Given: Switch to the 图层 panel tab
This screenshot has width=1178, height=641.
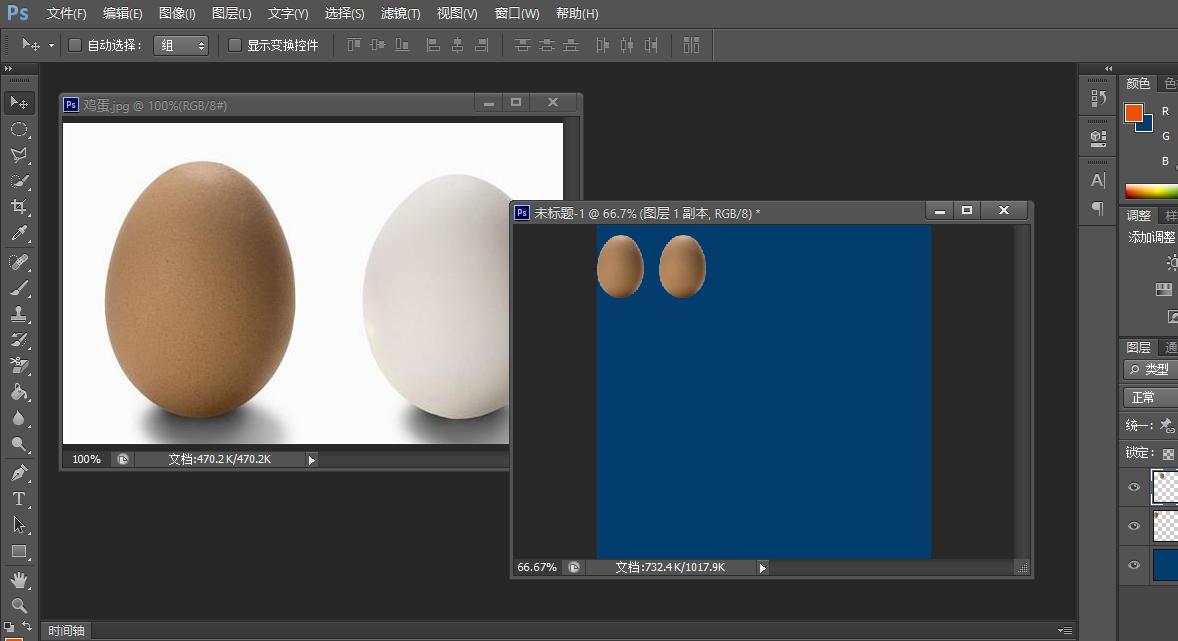Looking at the screenshot, I should (x=1138, y=347).
